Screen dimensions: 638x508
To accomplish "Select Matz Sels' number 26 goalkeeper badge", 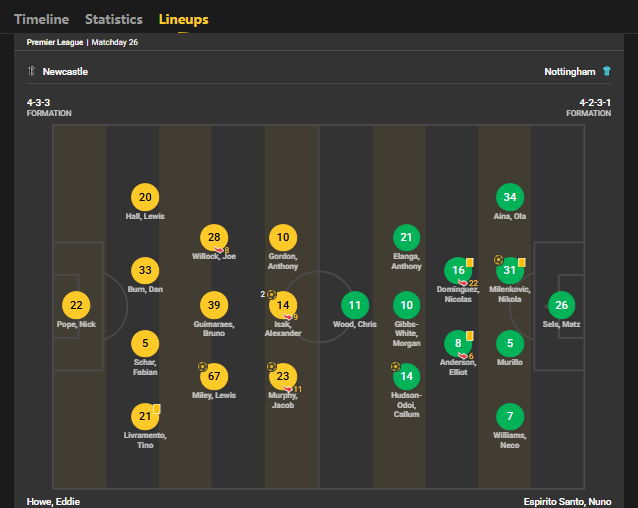I will (562, 305).
